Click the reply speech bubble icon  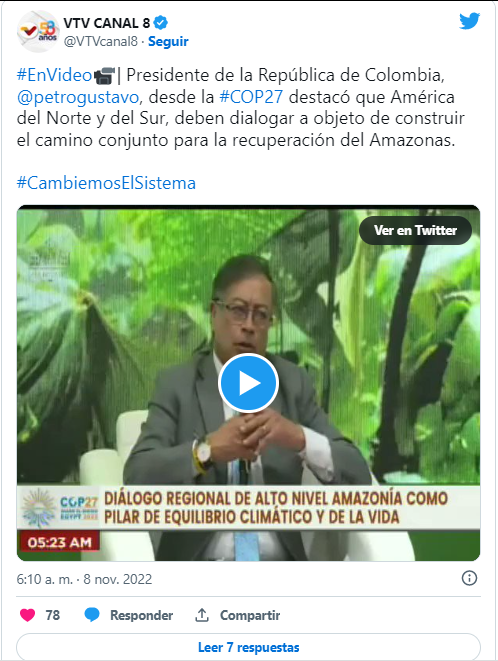click(x=92, y=615)
